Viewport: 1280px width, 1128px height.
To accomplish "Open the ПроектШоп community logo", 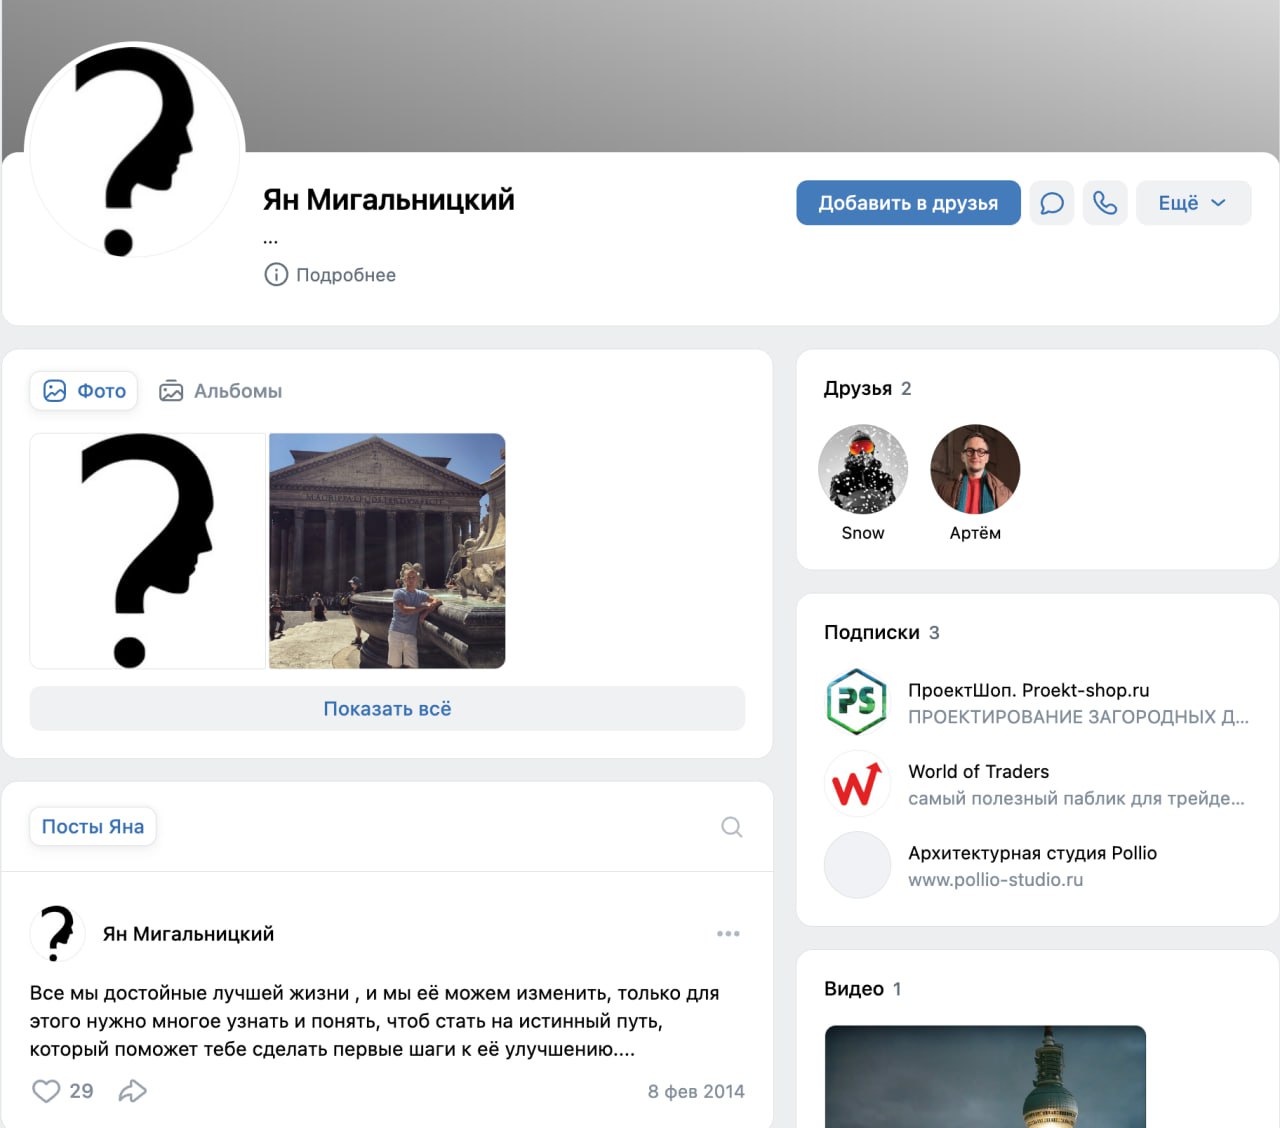I will click(x=857, y=702).
